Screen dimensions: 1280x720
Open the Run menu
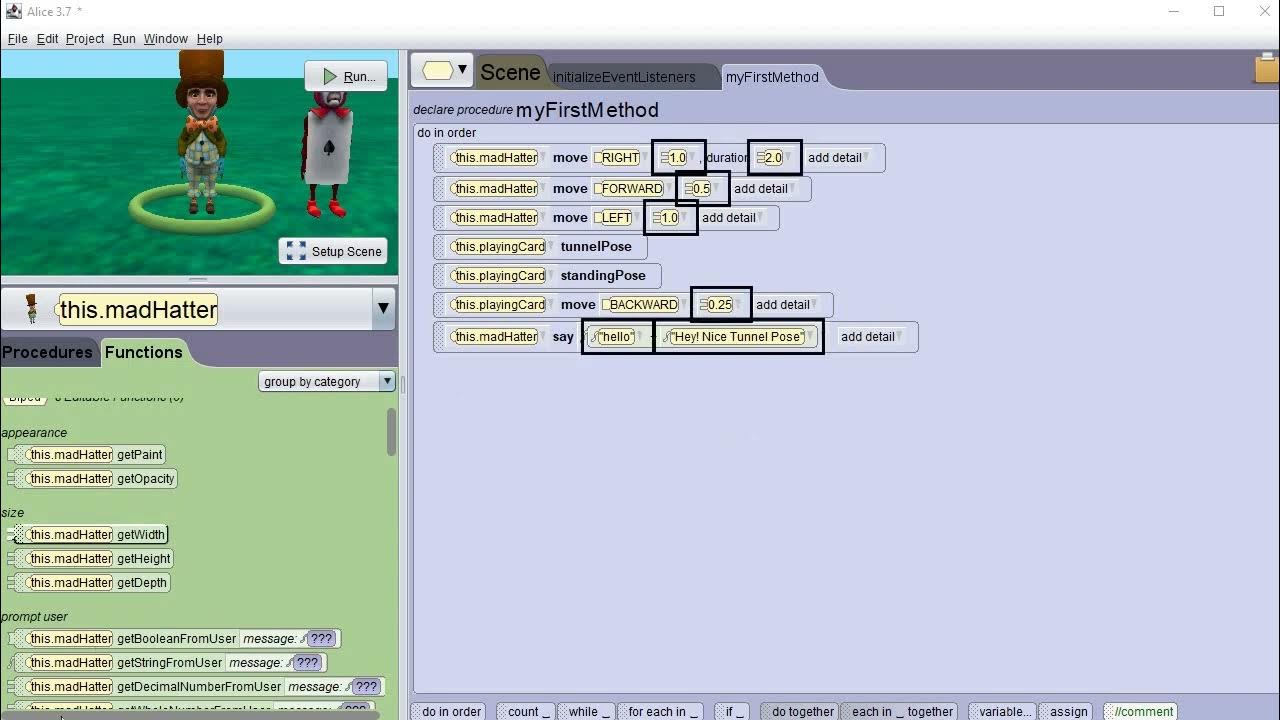click(124, 38)
